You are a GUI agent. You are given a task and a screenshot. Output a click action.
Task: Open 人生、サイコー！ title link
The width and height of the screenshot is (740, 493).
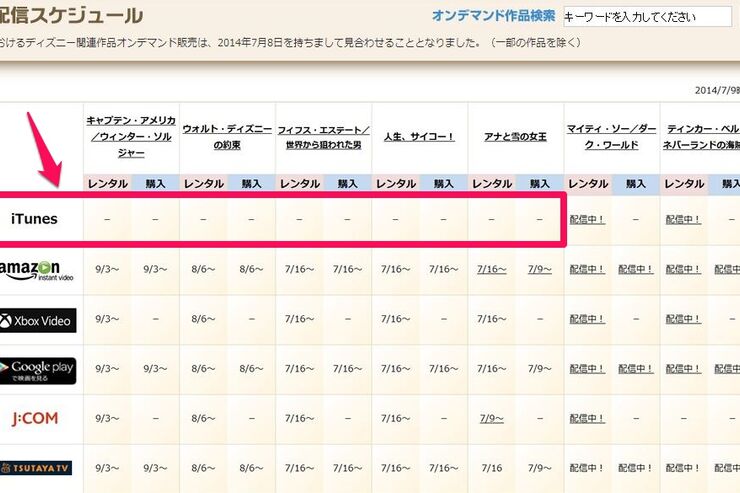click(419, 137)
